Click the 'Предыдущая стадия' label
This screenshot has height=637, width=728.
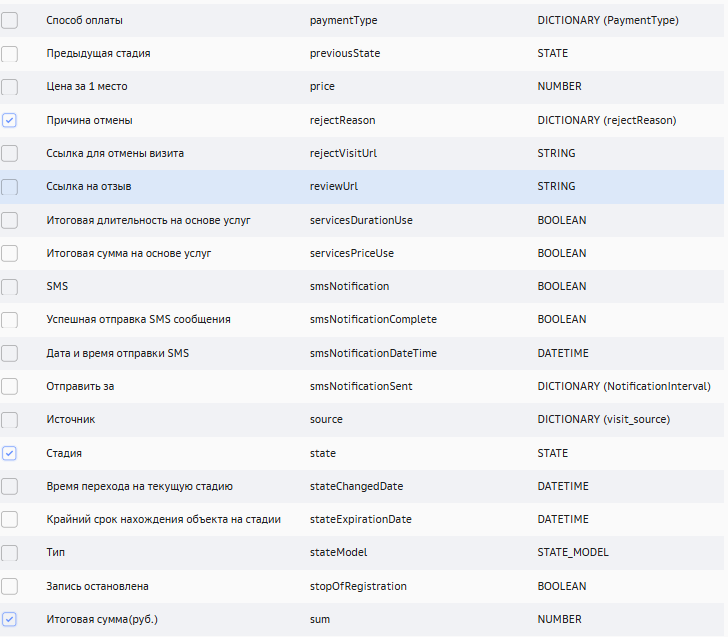tap(98, 53)
